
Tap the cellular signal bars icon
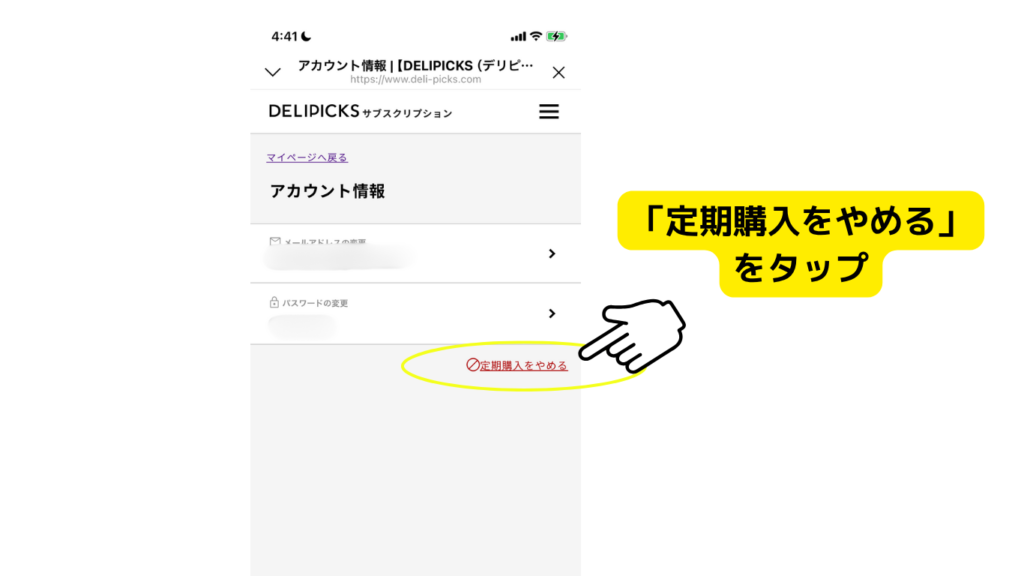518,37
